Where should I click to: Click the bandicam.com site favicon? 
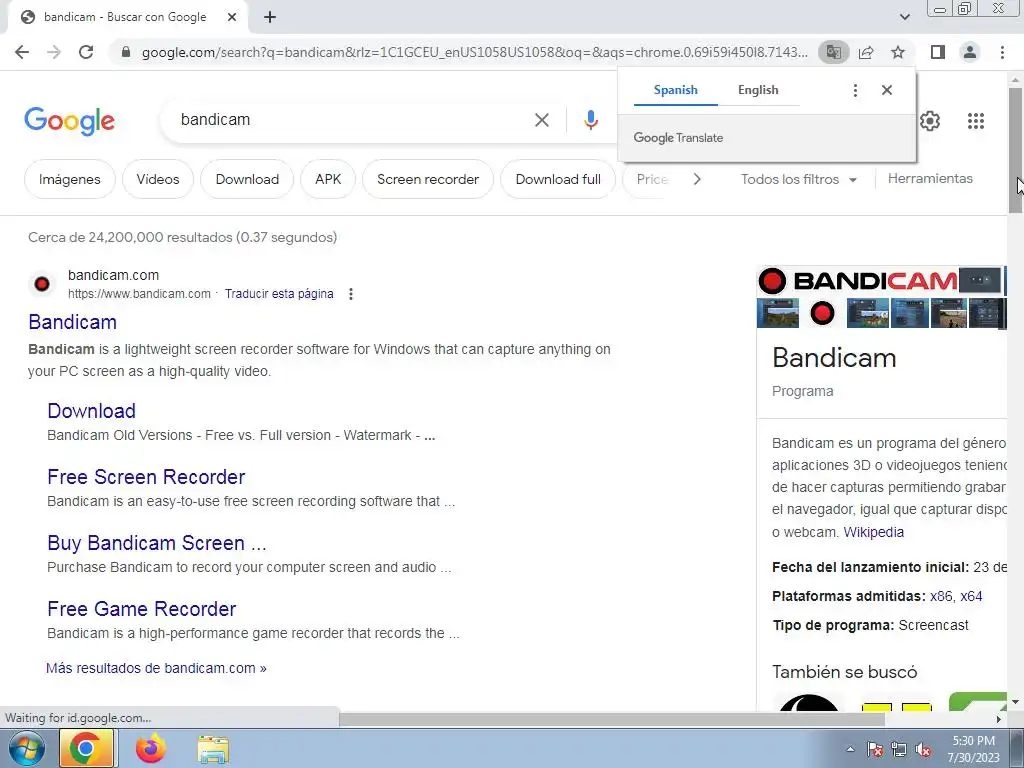point(42,284)
